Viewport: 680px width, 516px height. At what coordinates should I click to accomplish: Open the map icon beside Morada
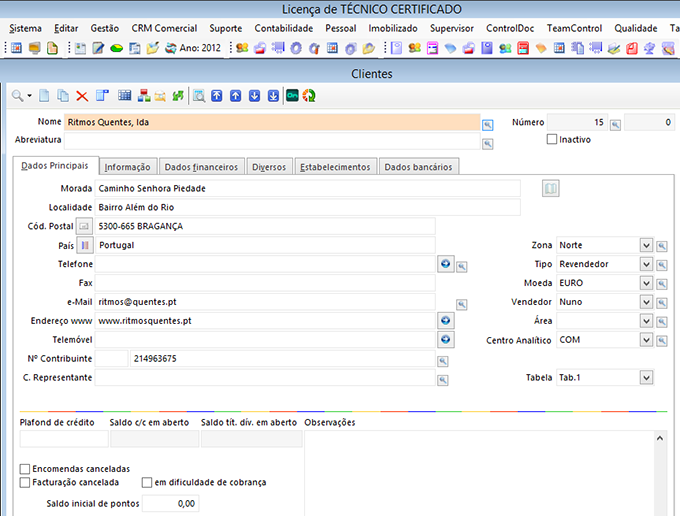(551, 188)
